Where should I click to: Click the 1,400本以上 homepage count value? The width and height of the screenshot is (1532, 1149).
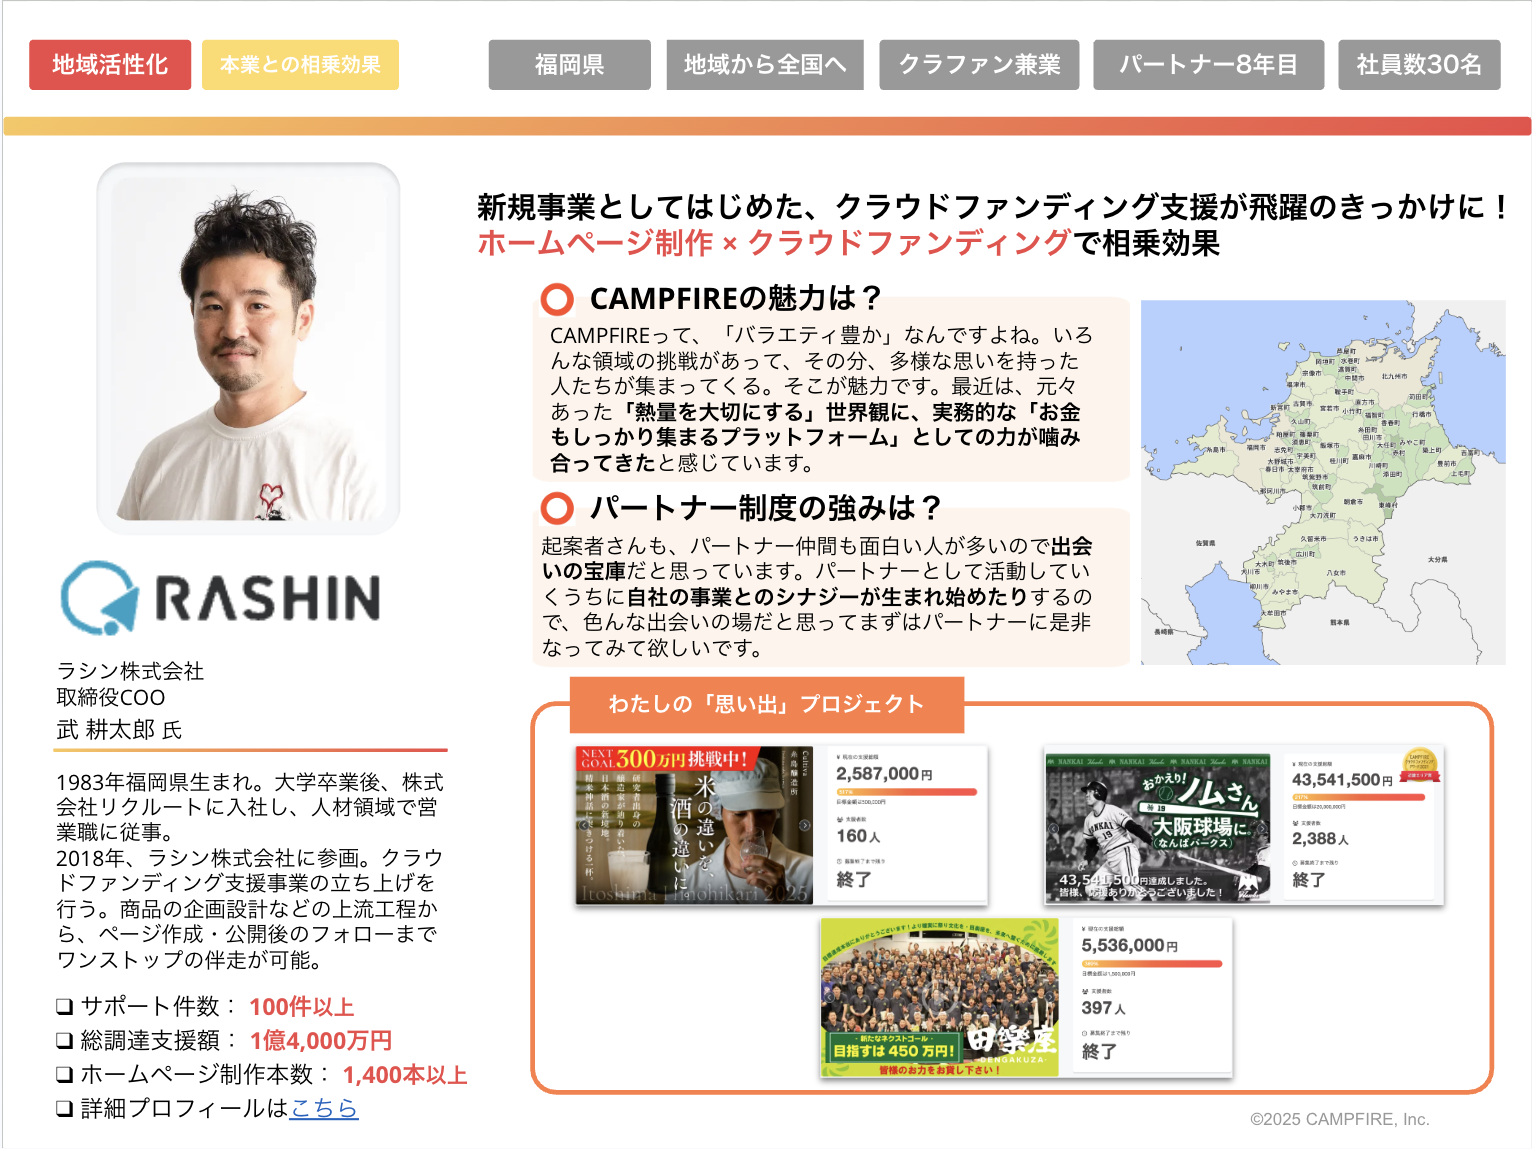[405, 1075]
